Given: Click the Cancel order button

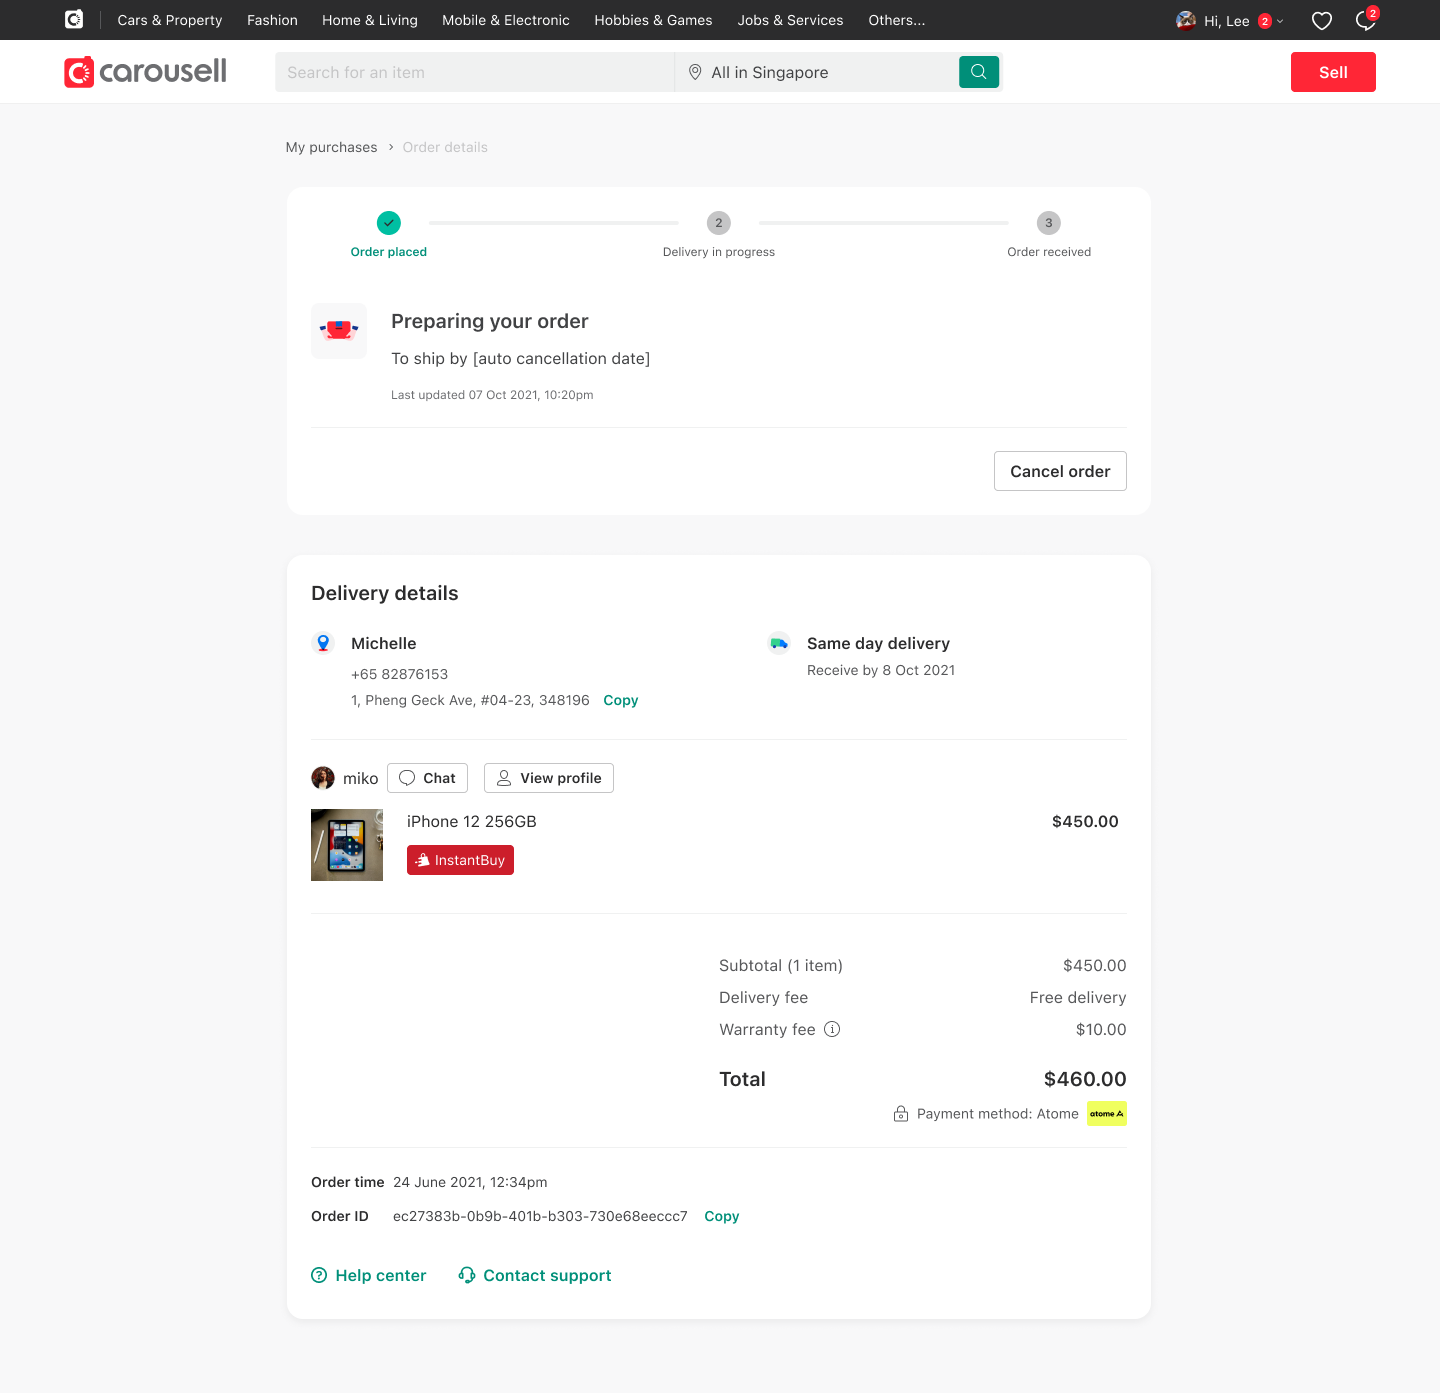Looking at the screenshot, I should click(1060, 470).
